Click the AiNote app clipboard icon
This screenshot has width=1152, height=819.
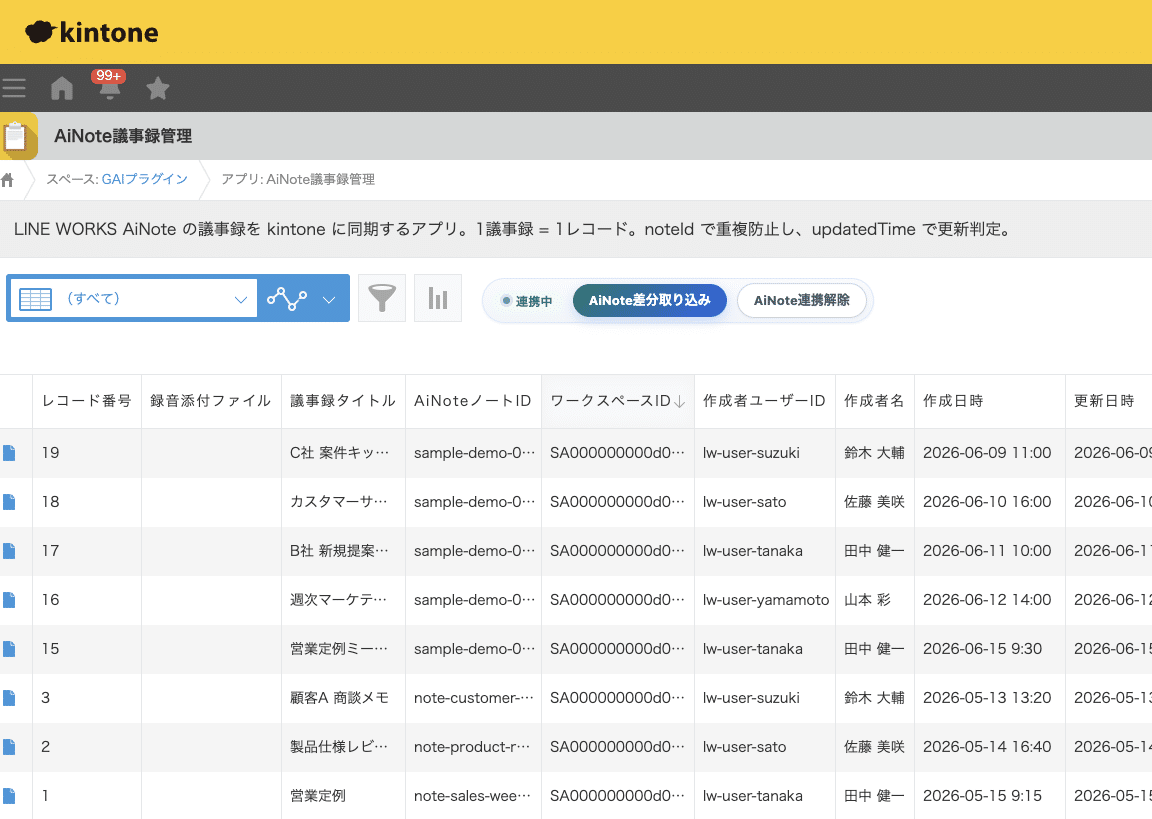pos(18,136)
